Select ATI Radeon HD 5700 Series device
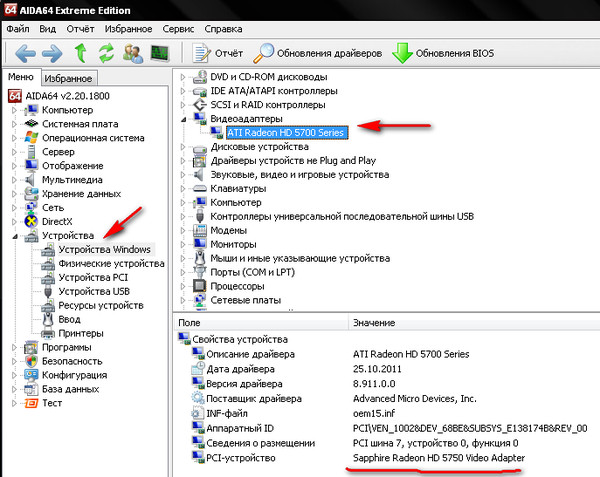This screenshot has width=600, height=477. [287, 133]
